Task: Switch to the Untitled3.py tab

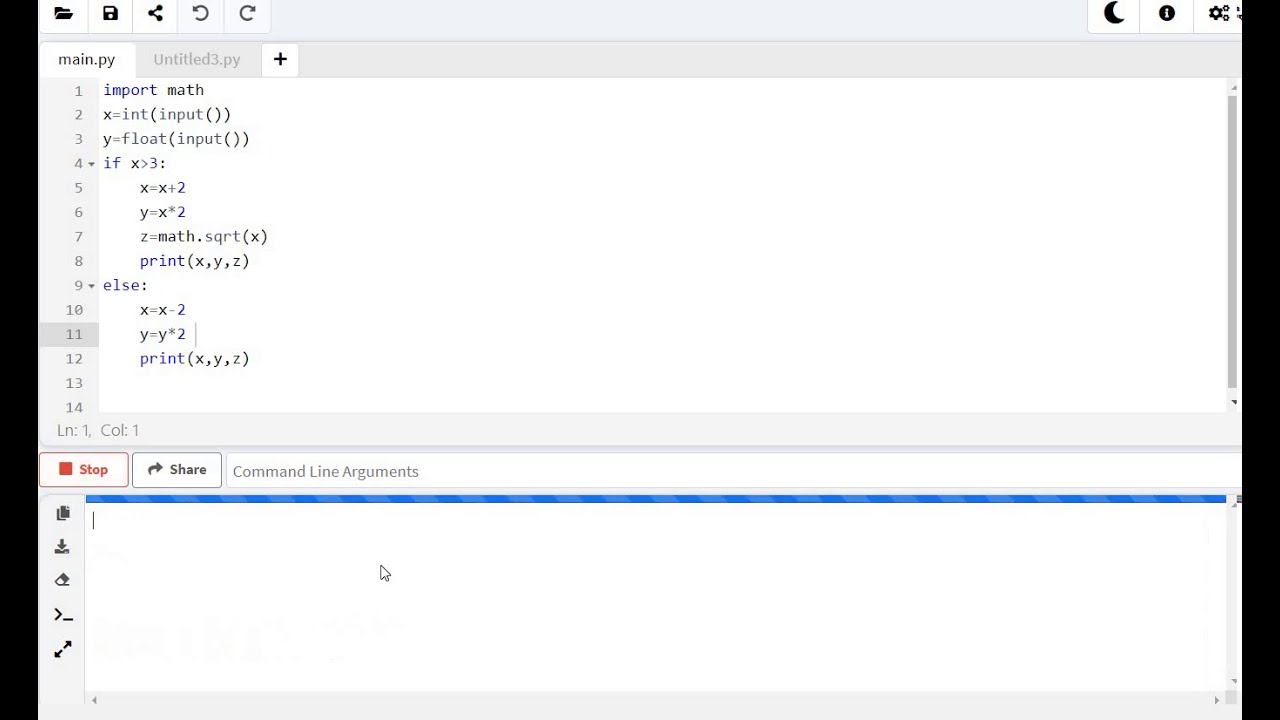Action: tap(197, 59)
